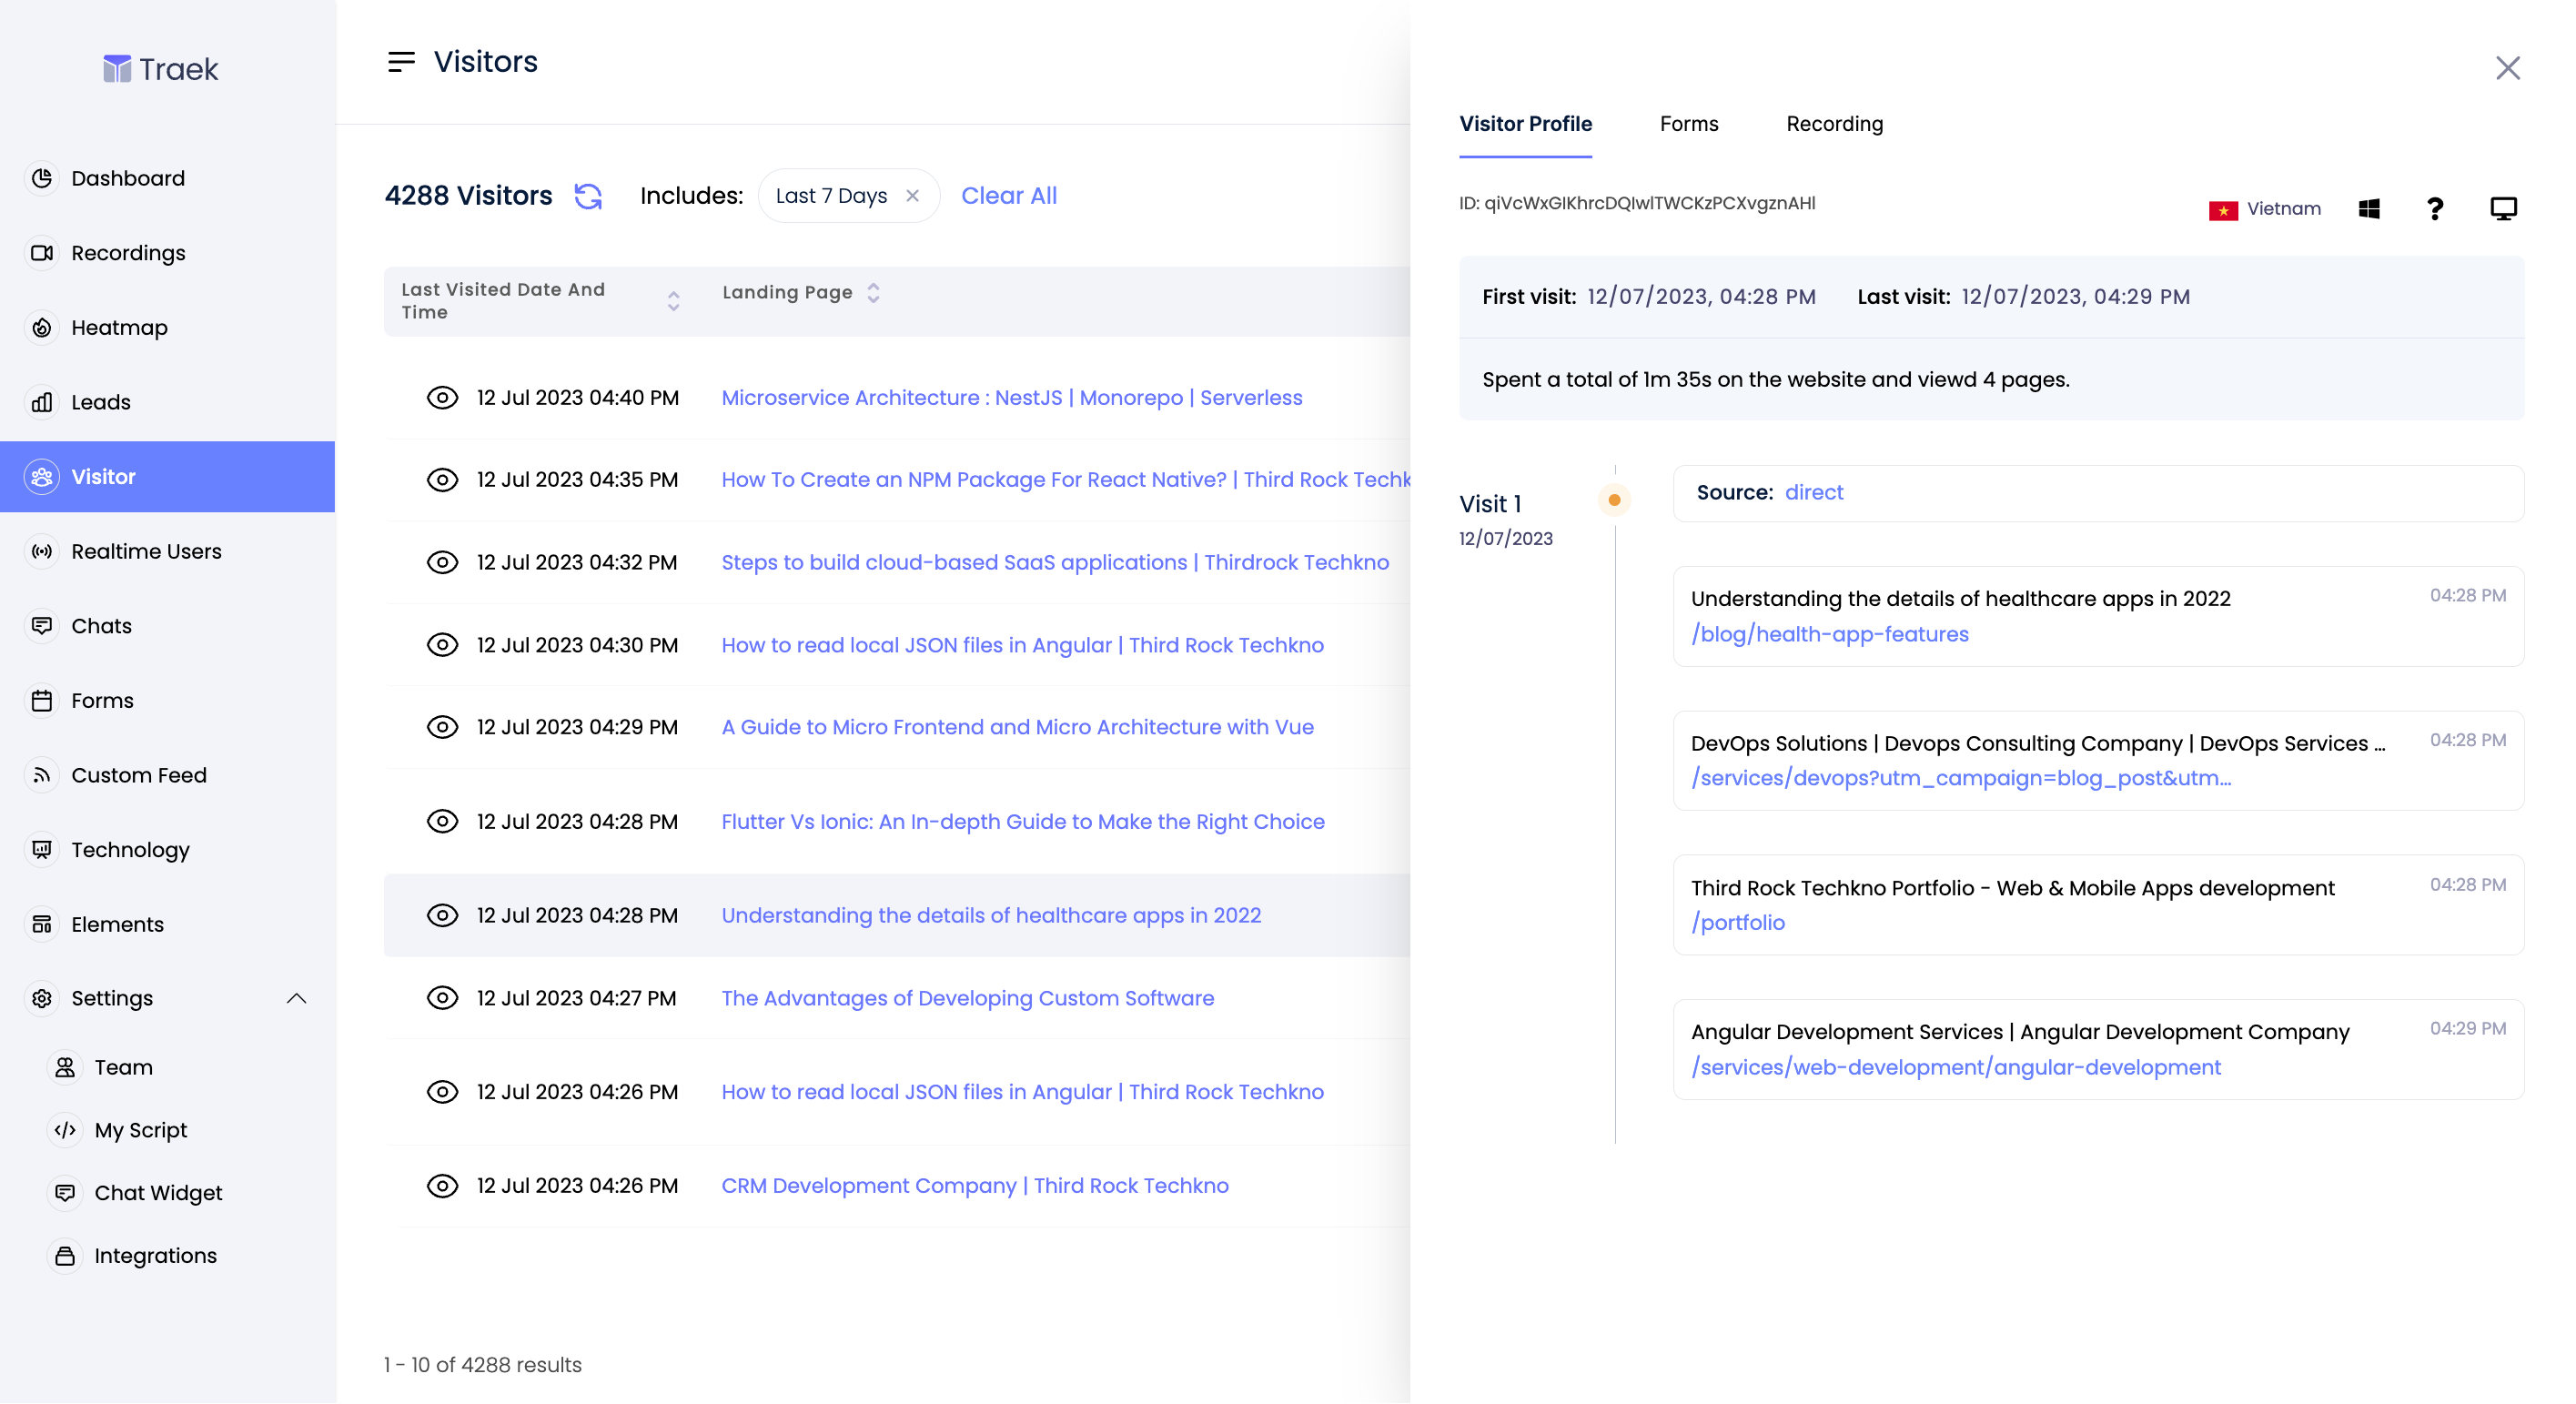Open the Recordings section
This screenshot has height=1404, width=2576.
[128, 252]
